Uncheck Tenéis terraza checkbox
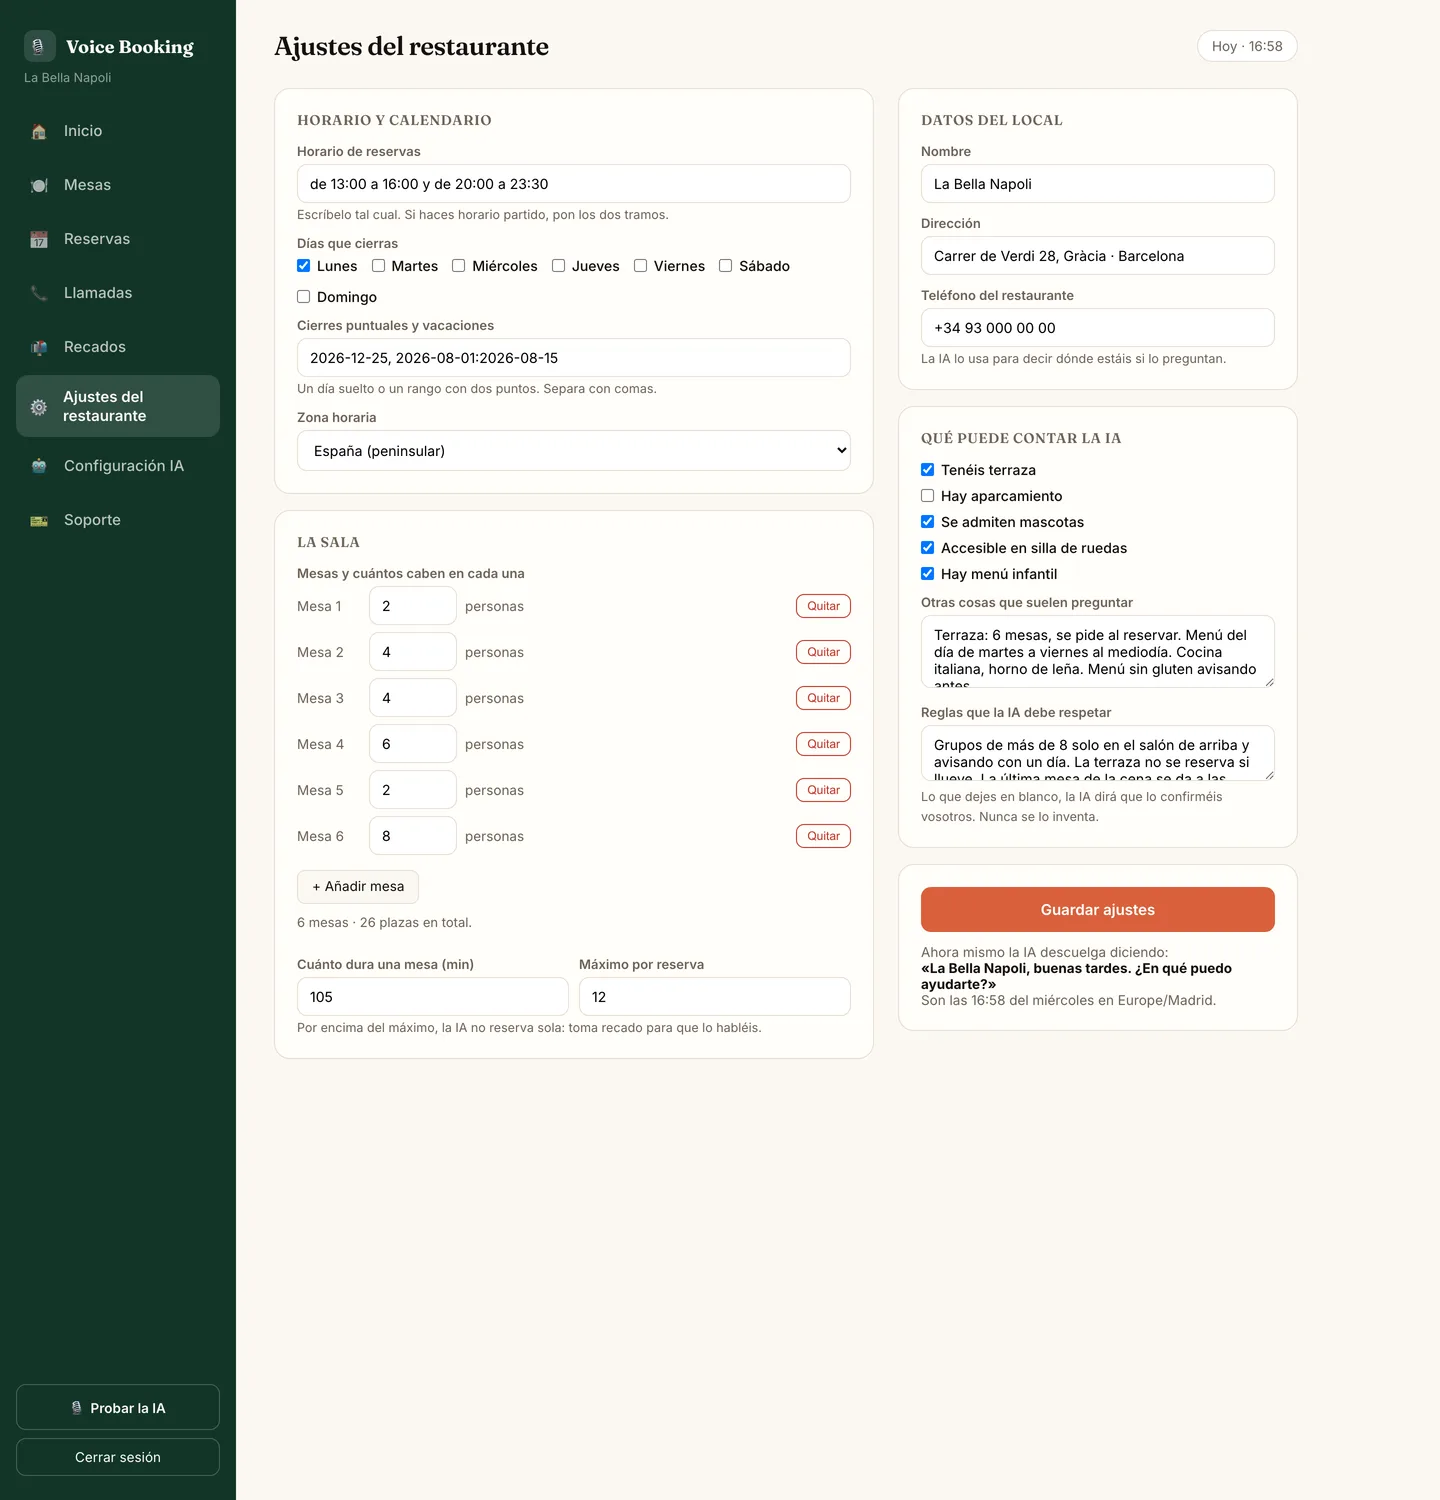1440x1500 pixels. click(x=928, y=470)
